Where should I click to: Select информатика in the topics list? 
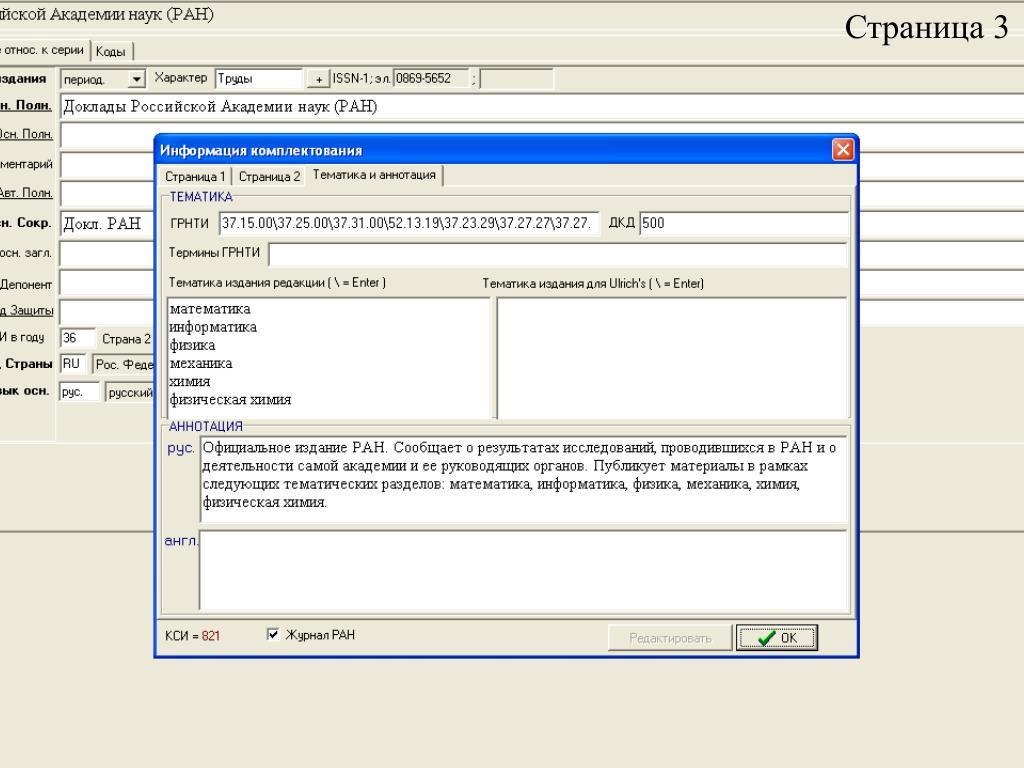pyautogui.click(x=213, y=327)
